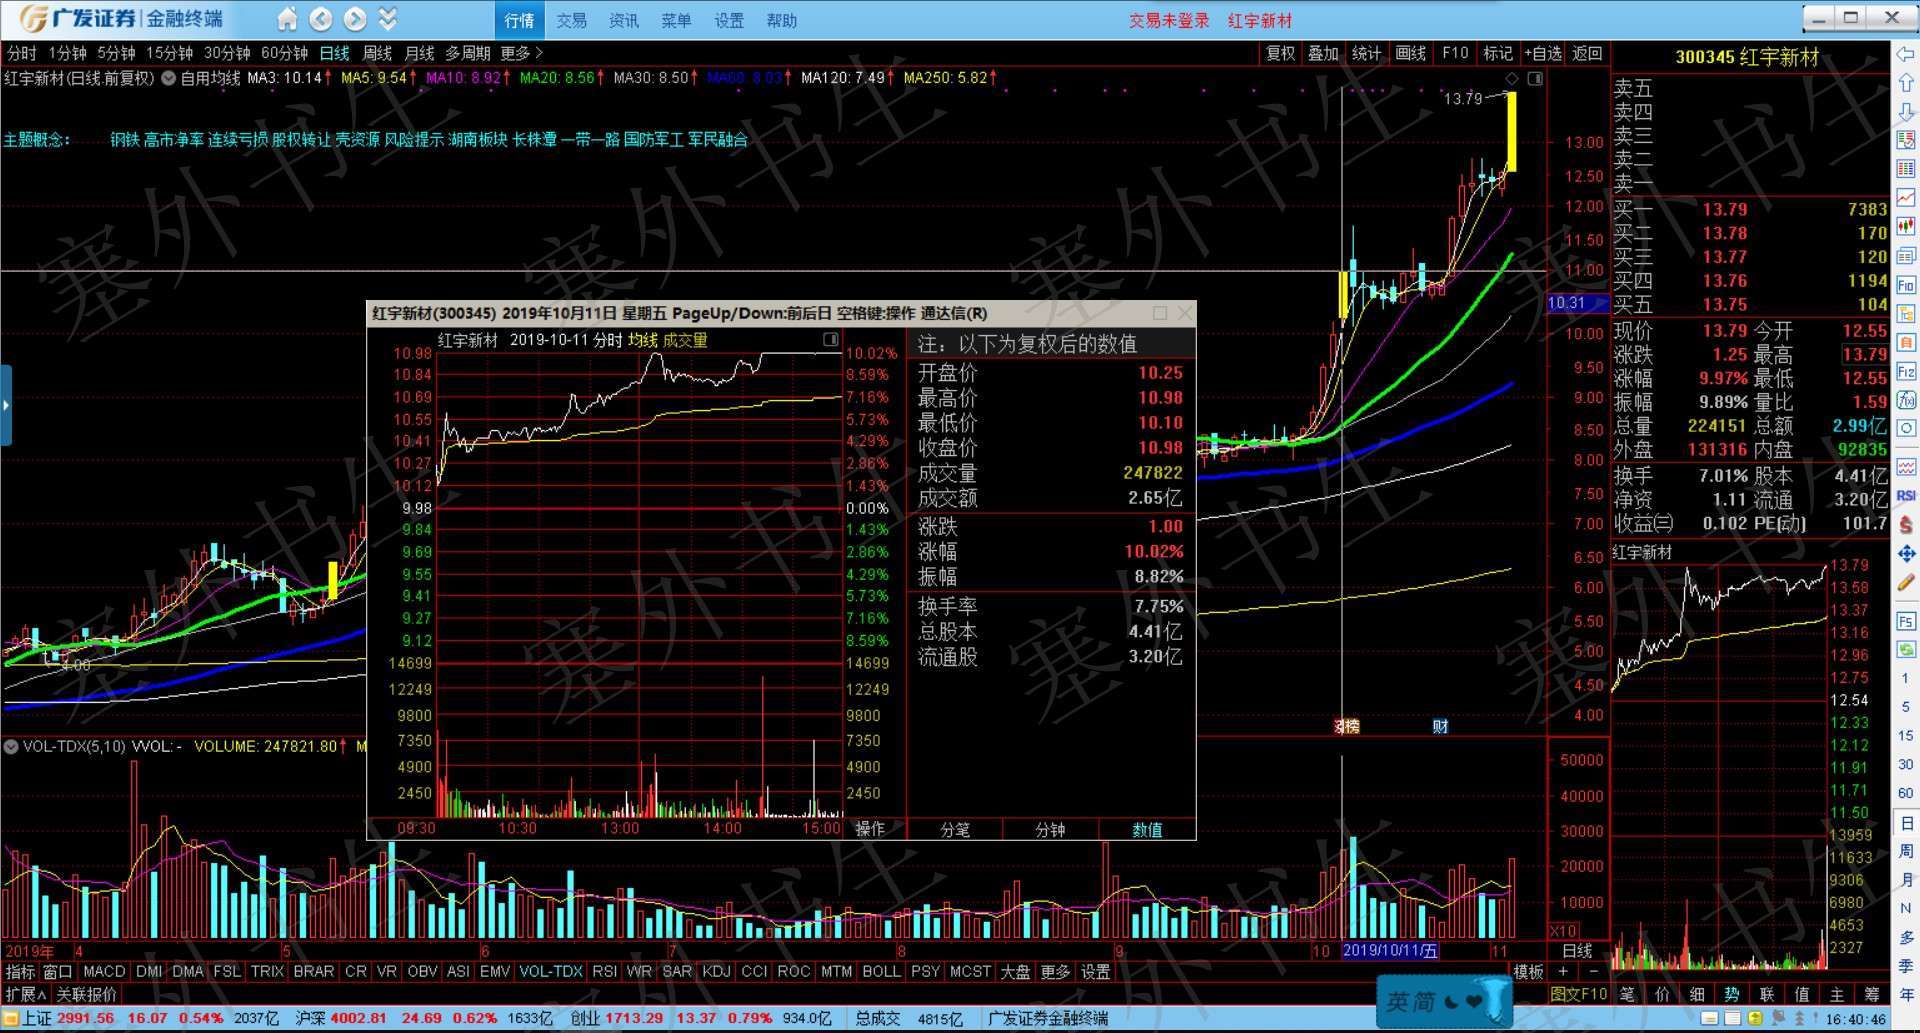Open sidebar candlestick chart icon
1920x1033 pixels.
1906,226
